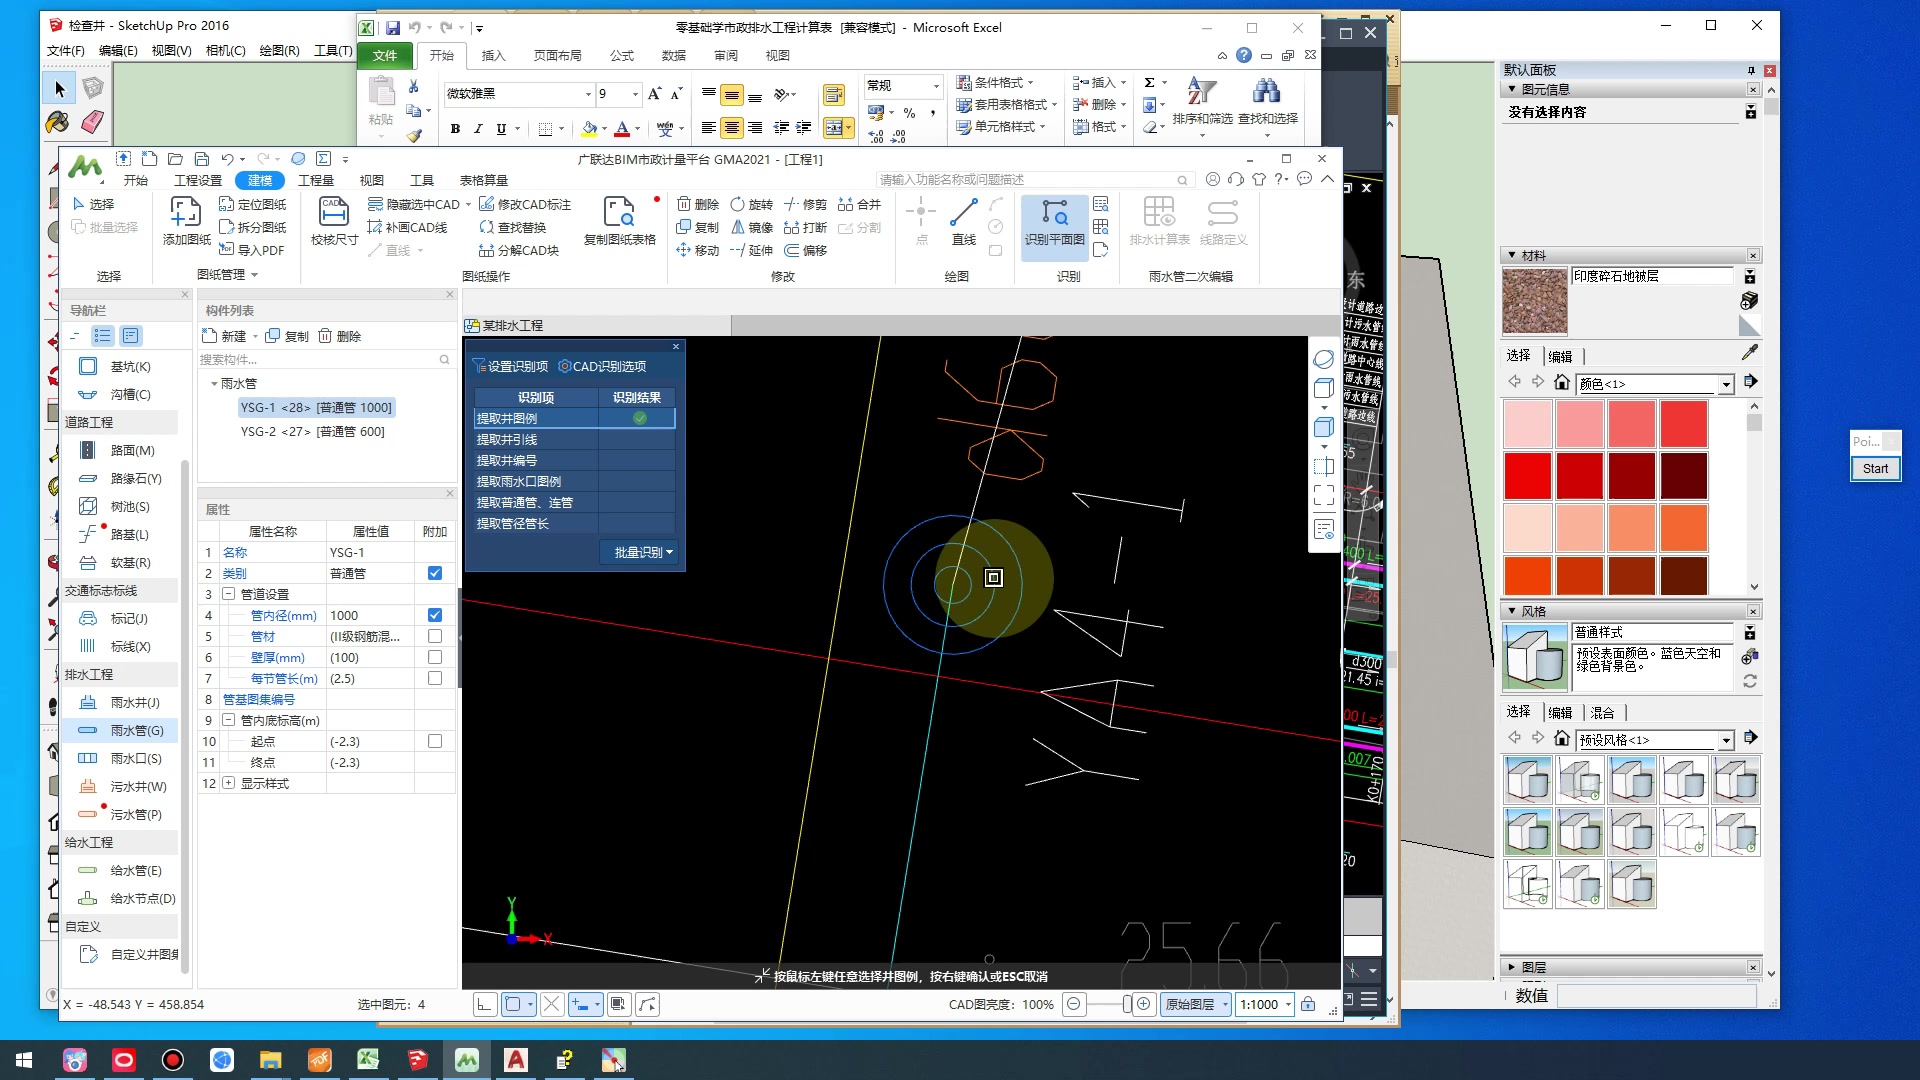
Task: Uncheck the 管内径(mm) attach checkbox
Action: point(434,615)
